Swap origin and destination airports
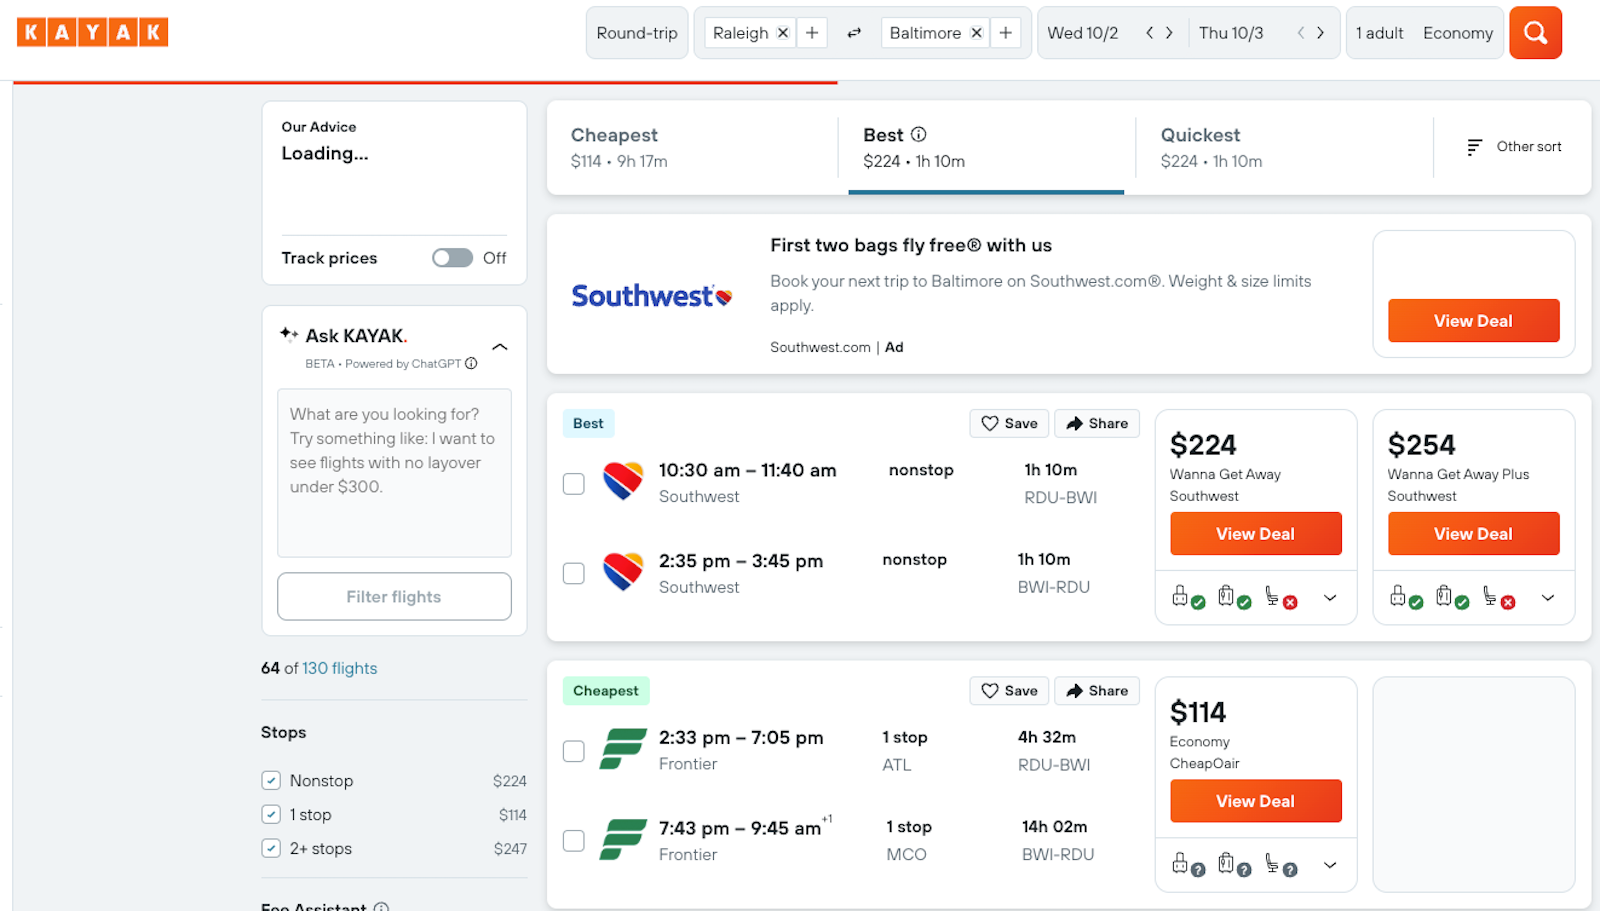The width and height of the screenshot is (1600, 911). [x=854, y=33]
